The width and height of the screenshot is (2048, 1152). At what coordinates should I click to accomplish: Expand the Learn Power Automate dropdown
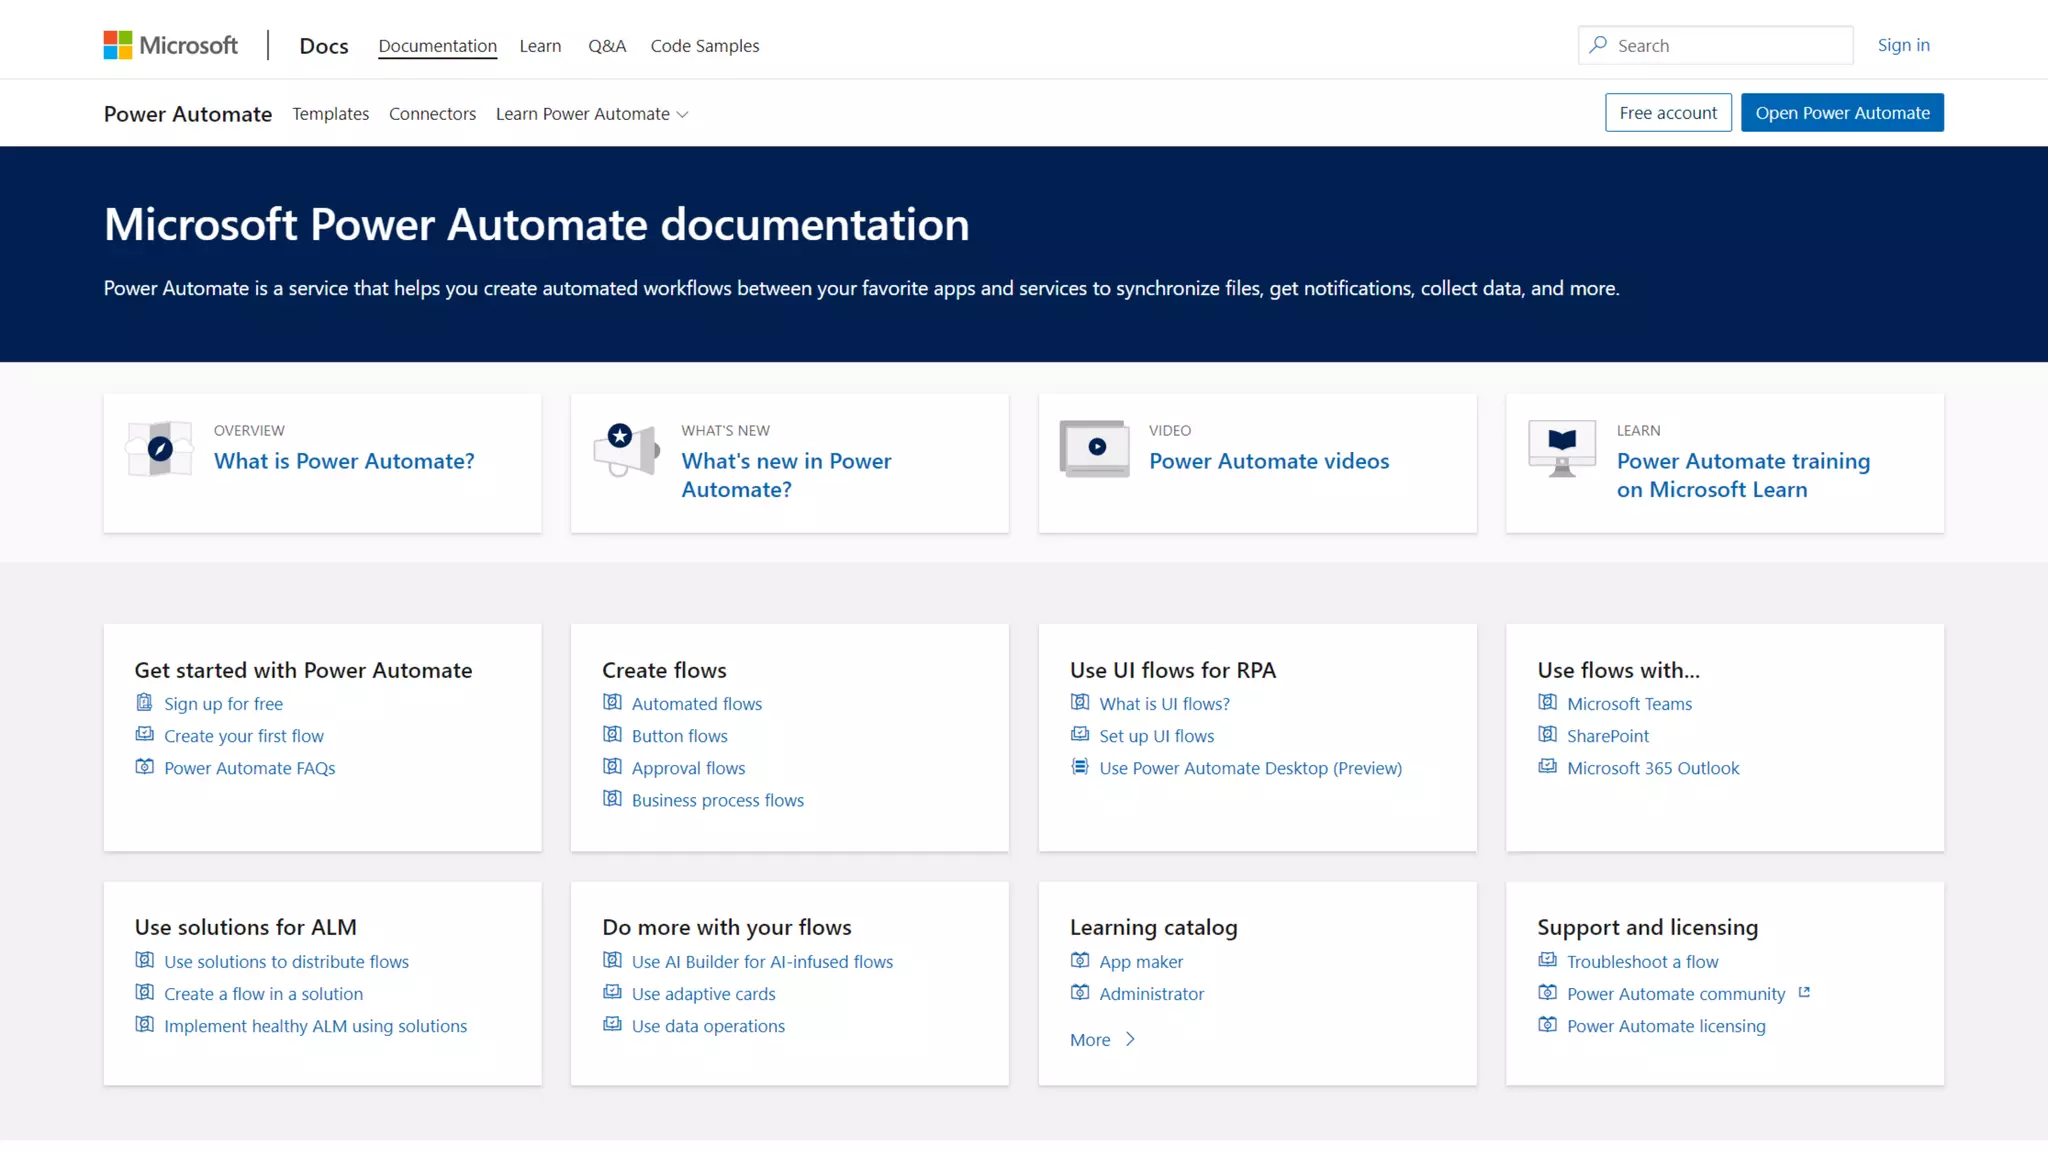click(592, 114)
